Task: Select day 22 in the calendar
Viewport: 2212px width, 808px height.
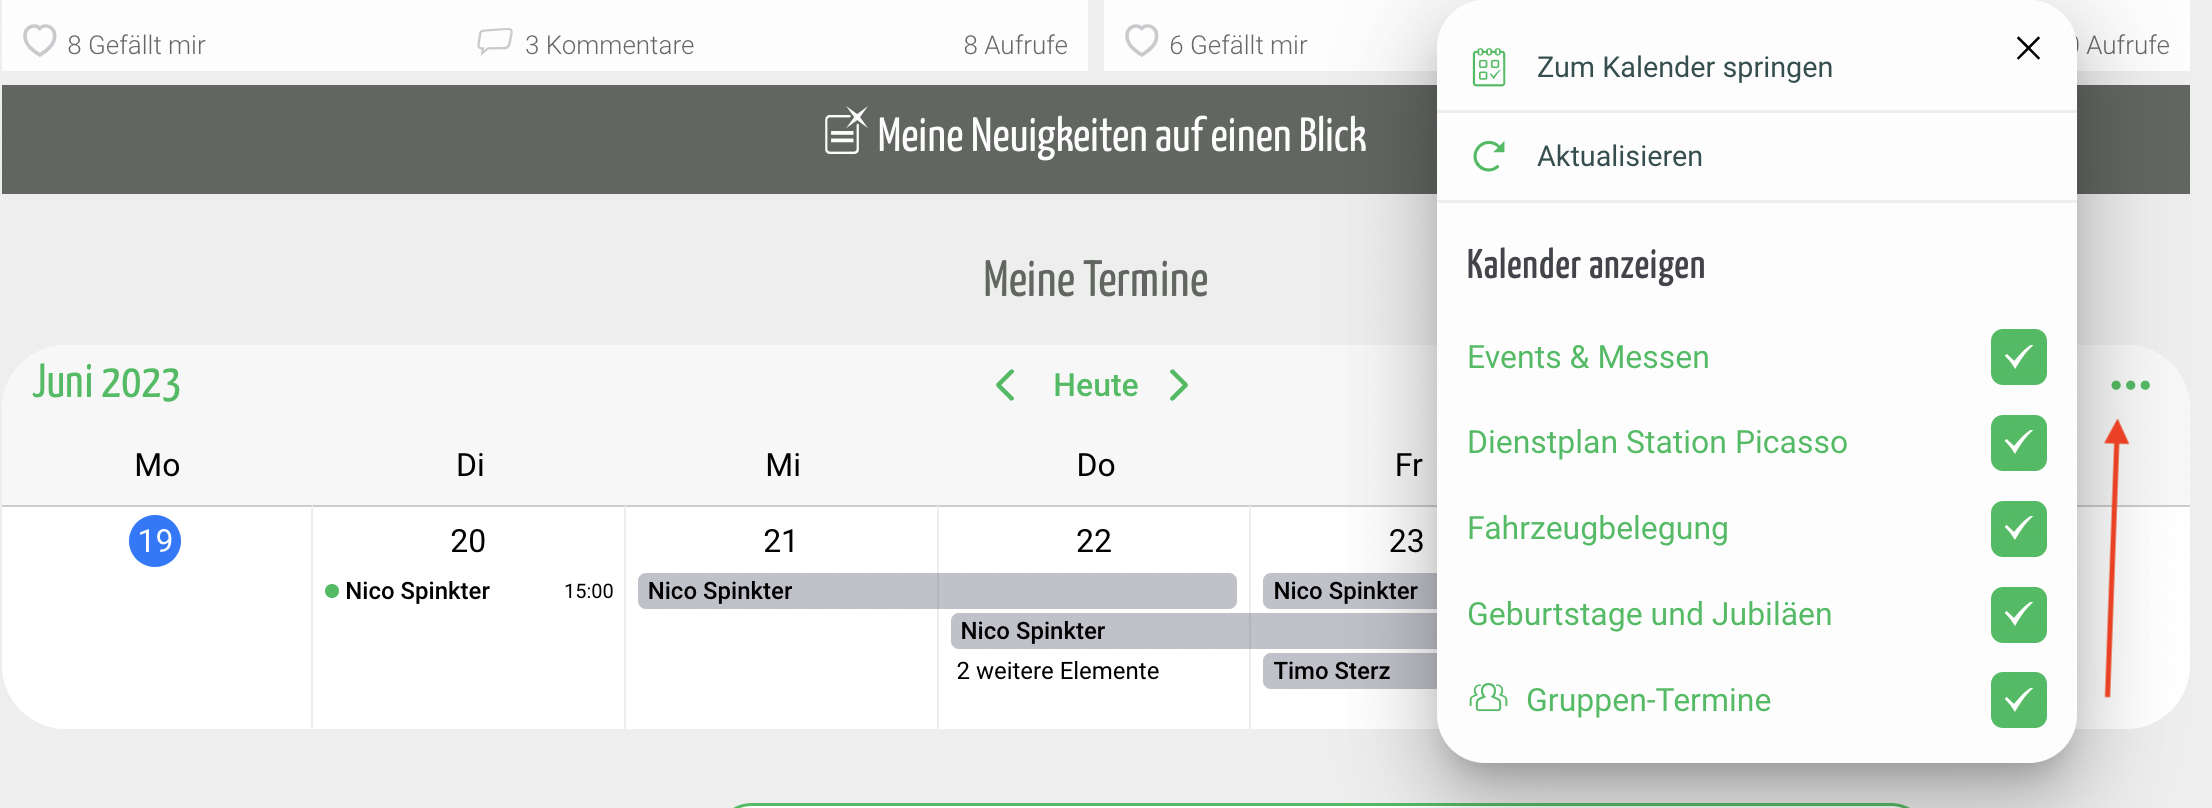Action: tap(1094, 541)
